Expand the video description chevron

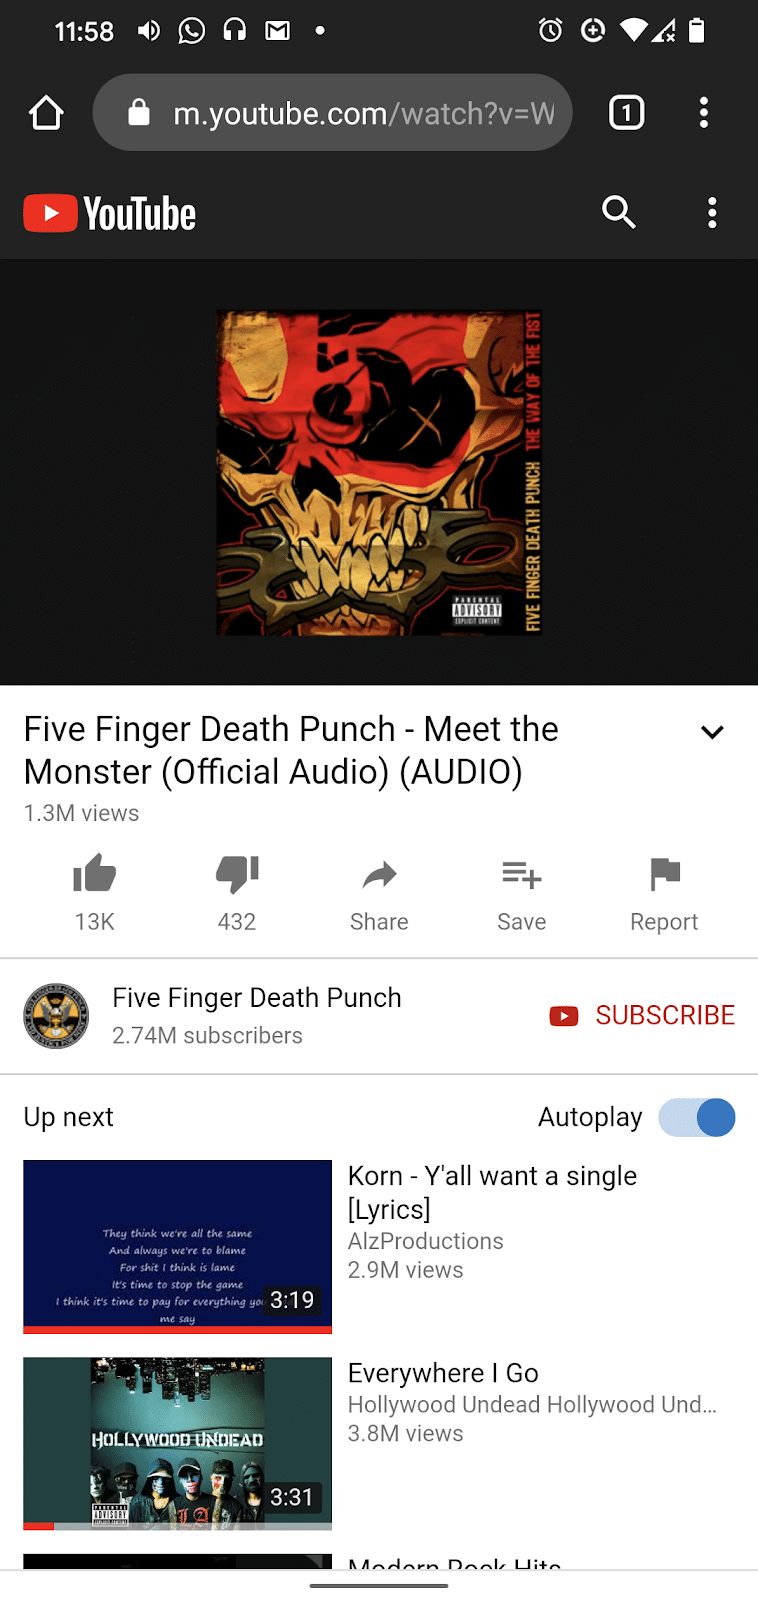pyautogui.click(x=712, y=732)
